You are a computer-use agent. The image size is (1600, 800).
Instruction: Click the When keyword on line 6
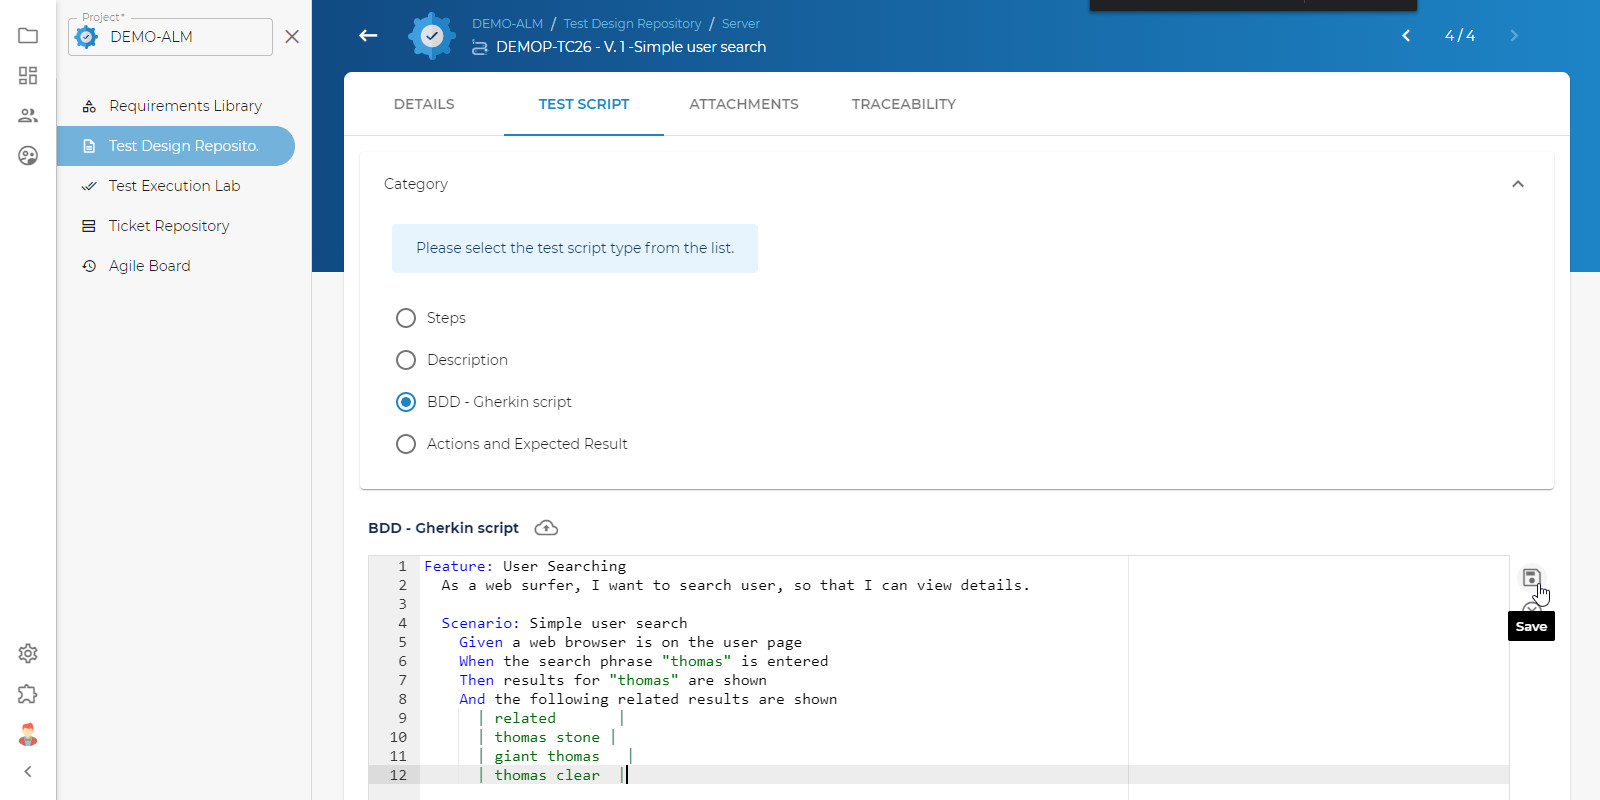coord(477,661)
